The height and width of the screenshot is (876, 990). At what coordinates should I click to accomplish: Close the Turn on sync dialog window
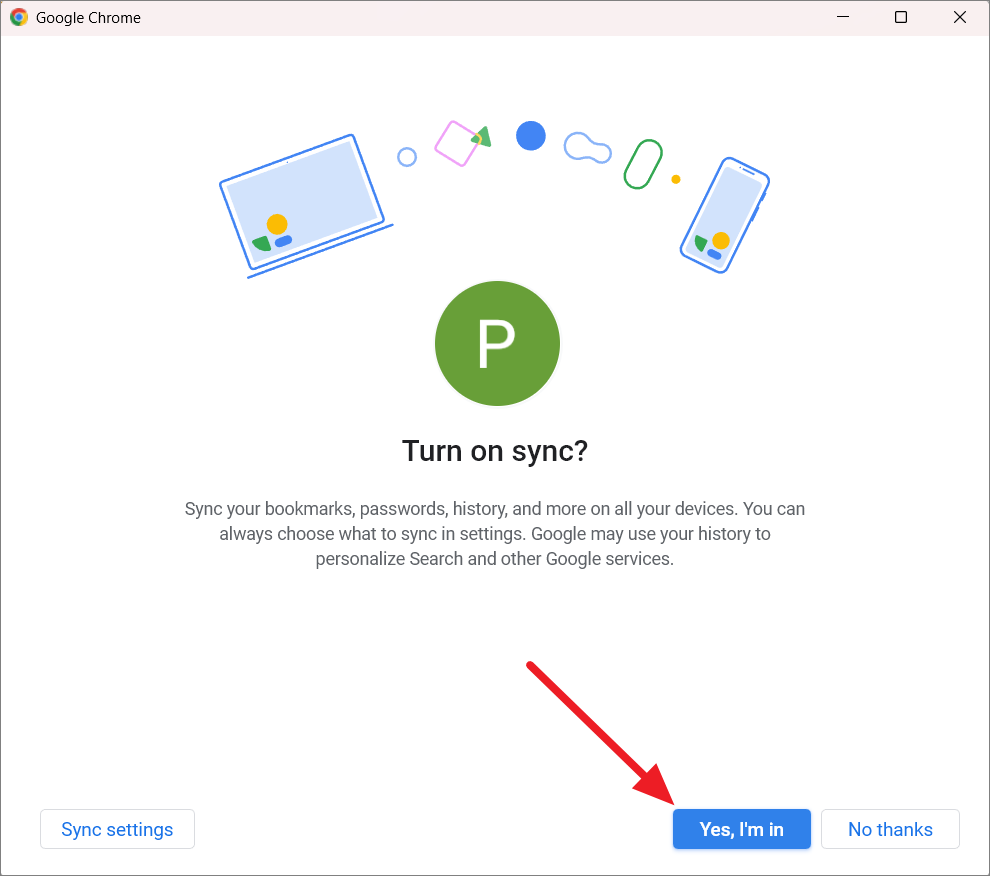coord(960,17)
